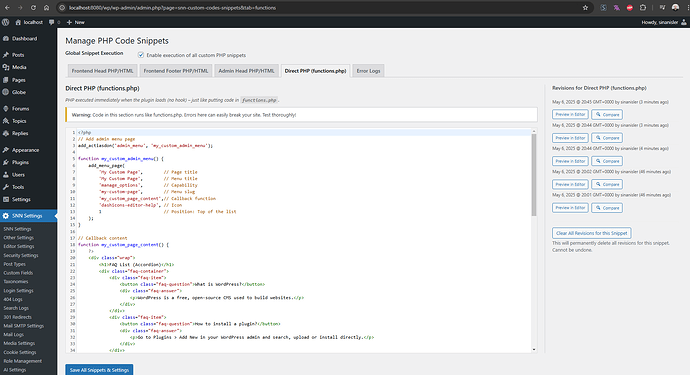Image resolution: width=690 pixels, height=375 pixels.
Task: Open Security Settings submenu link
Action: tap(21, 255)
